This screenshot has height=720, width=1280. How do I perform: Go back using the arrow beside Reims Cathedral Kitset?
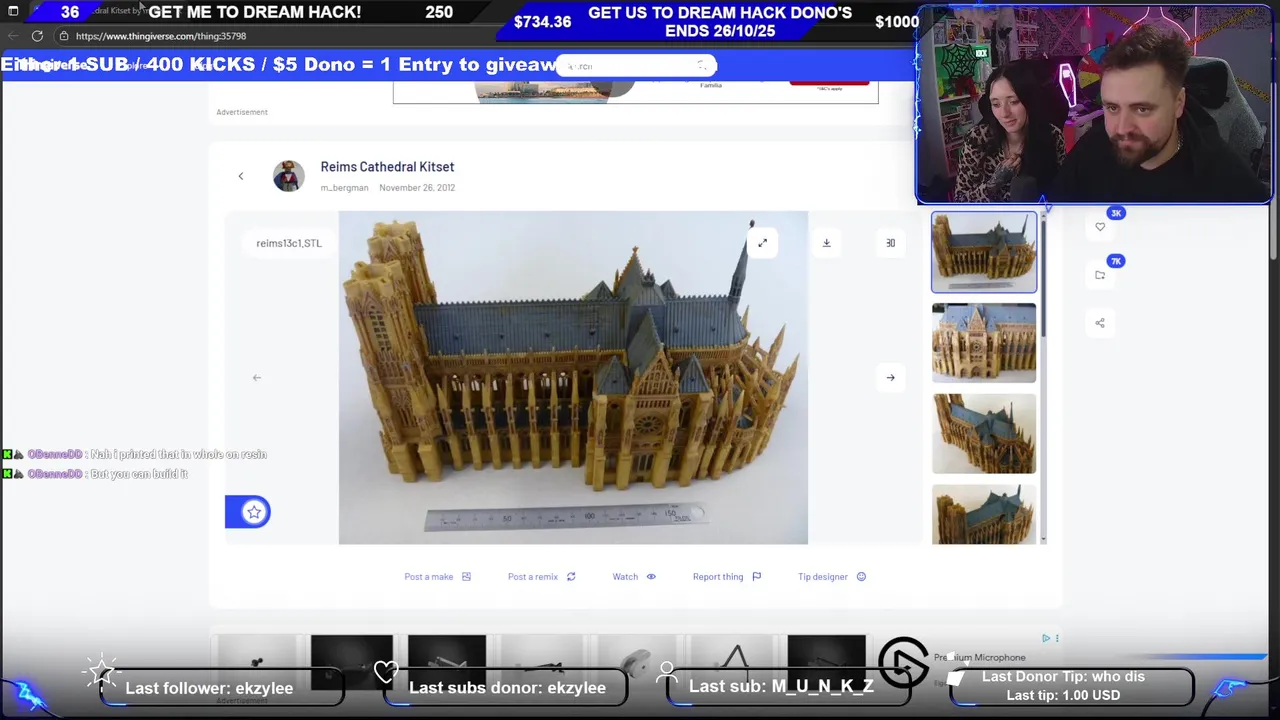pyautogui.click(x=240, y=176)
